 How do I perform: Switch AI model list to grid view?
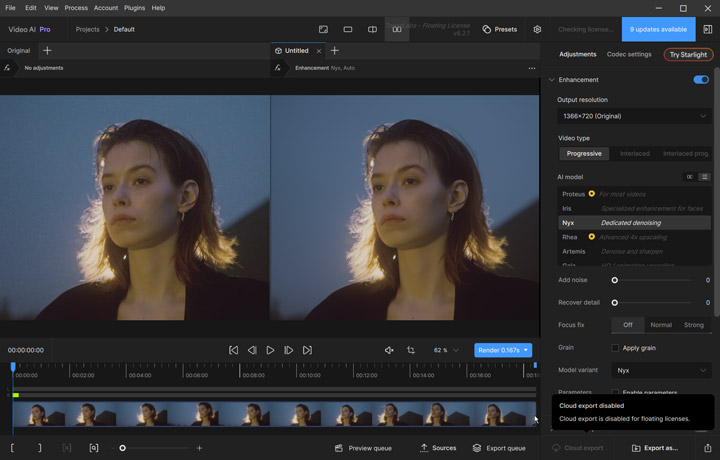[x=690, y=177]
